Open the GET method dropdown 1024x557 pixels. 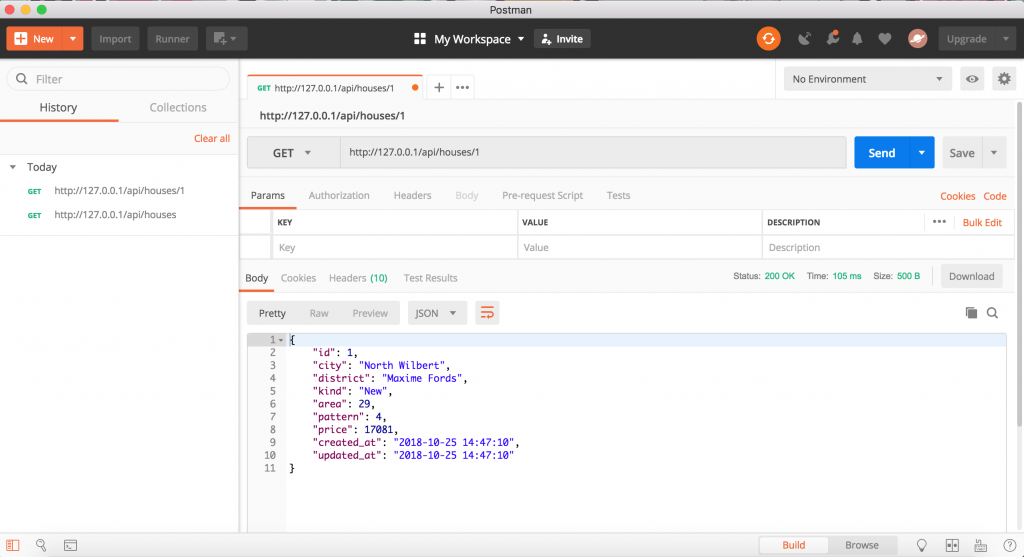coord(293,153)
